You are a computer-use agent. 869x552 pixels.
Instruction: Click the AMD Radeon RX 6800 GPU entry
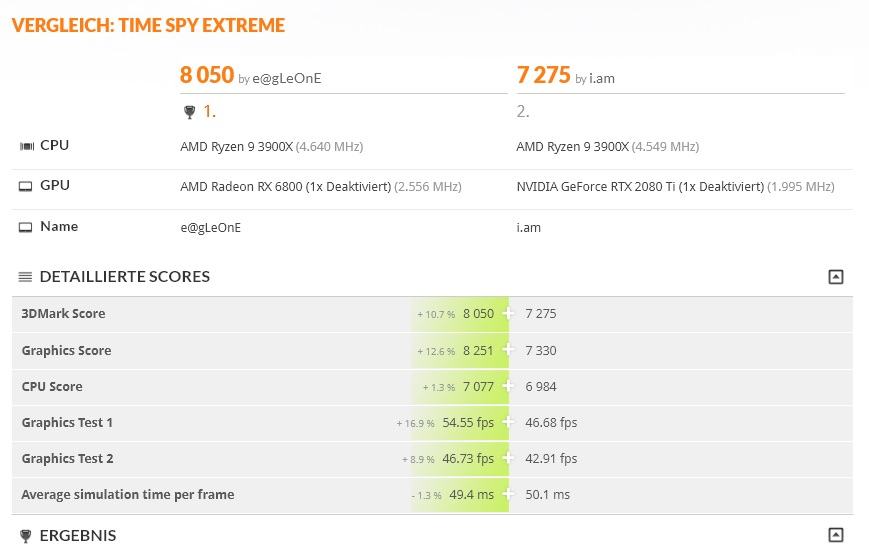click(x=285, y=187)
